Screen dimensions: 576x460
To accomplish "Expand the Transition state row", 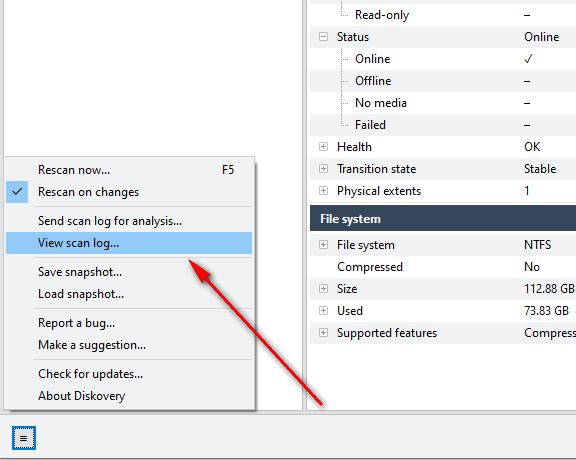I will tap(323, 169).
